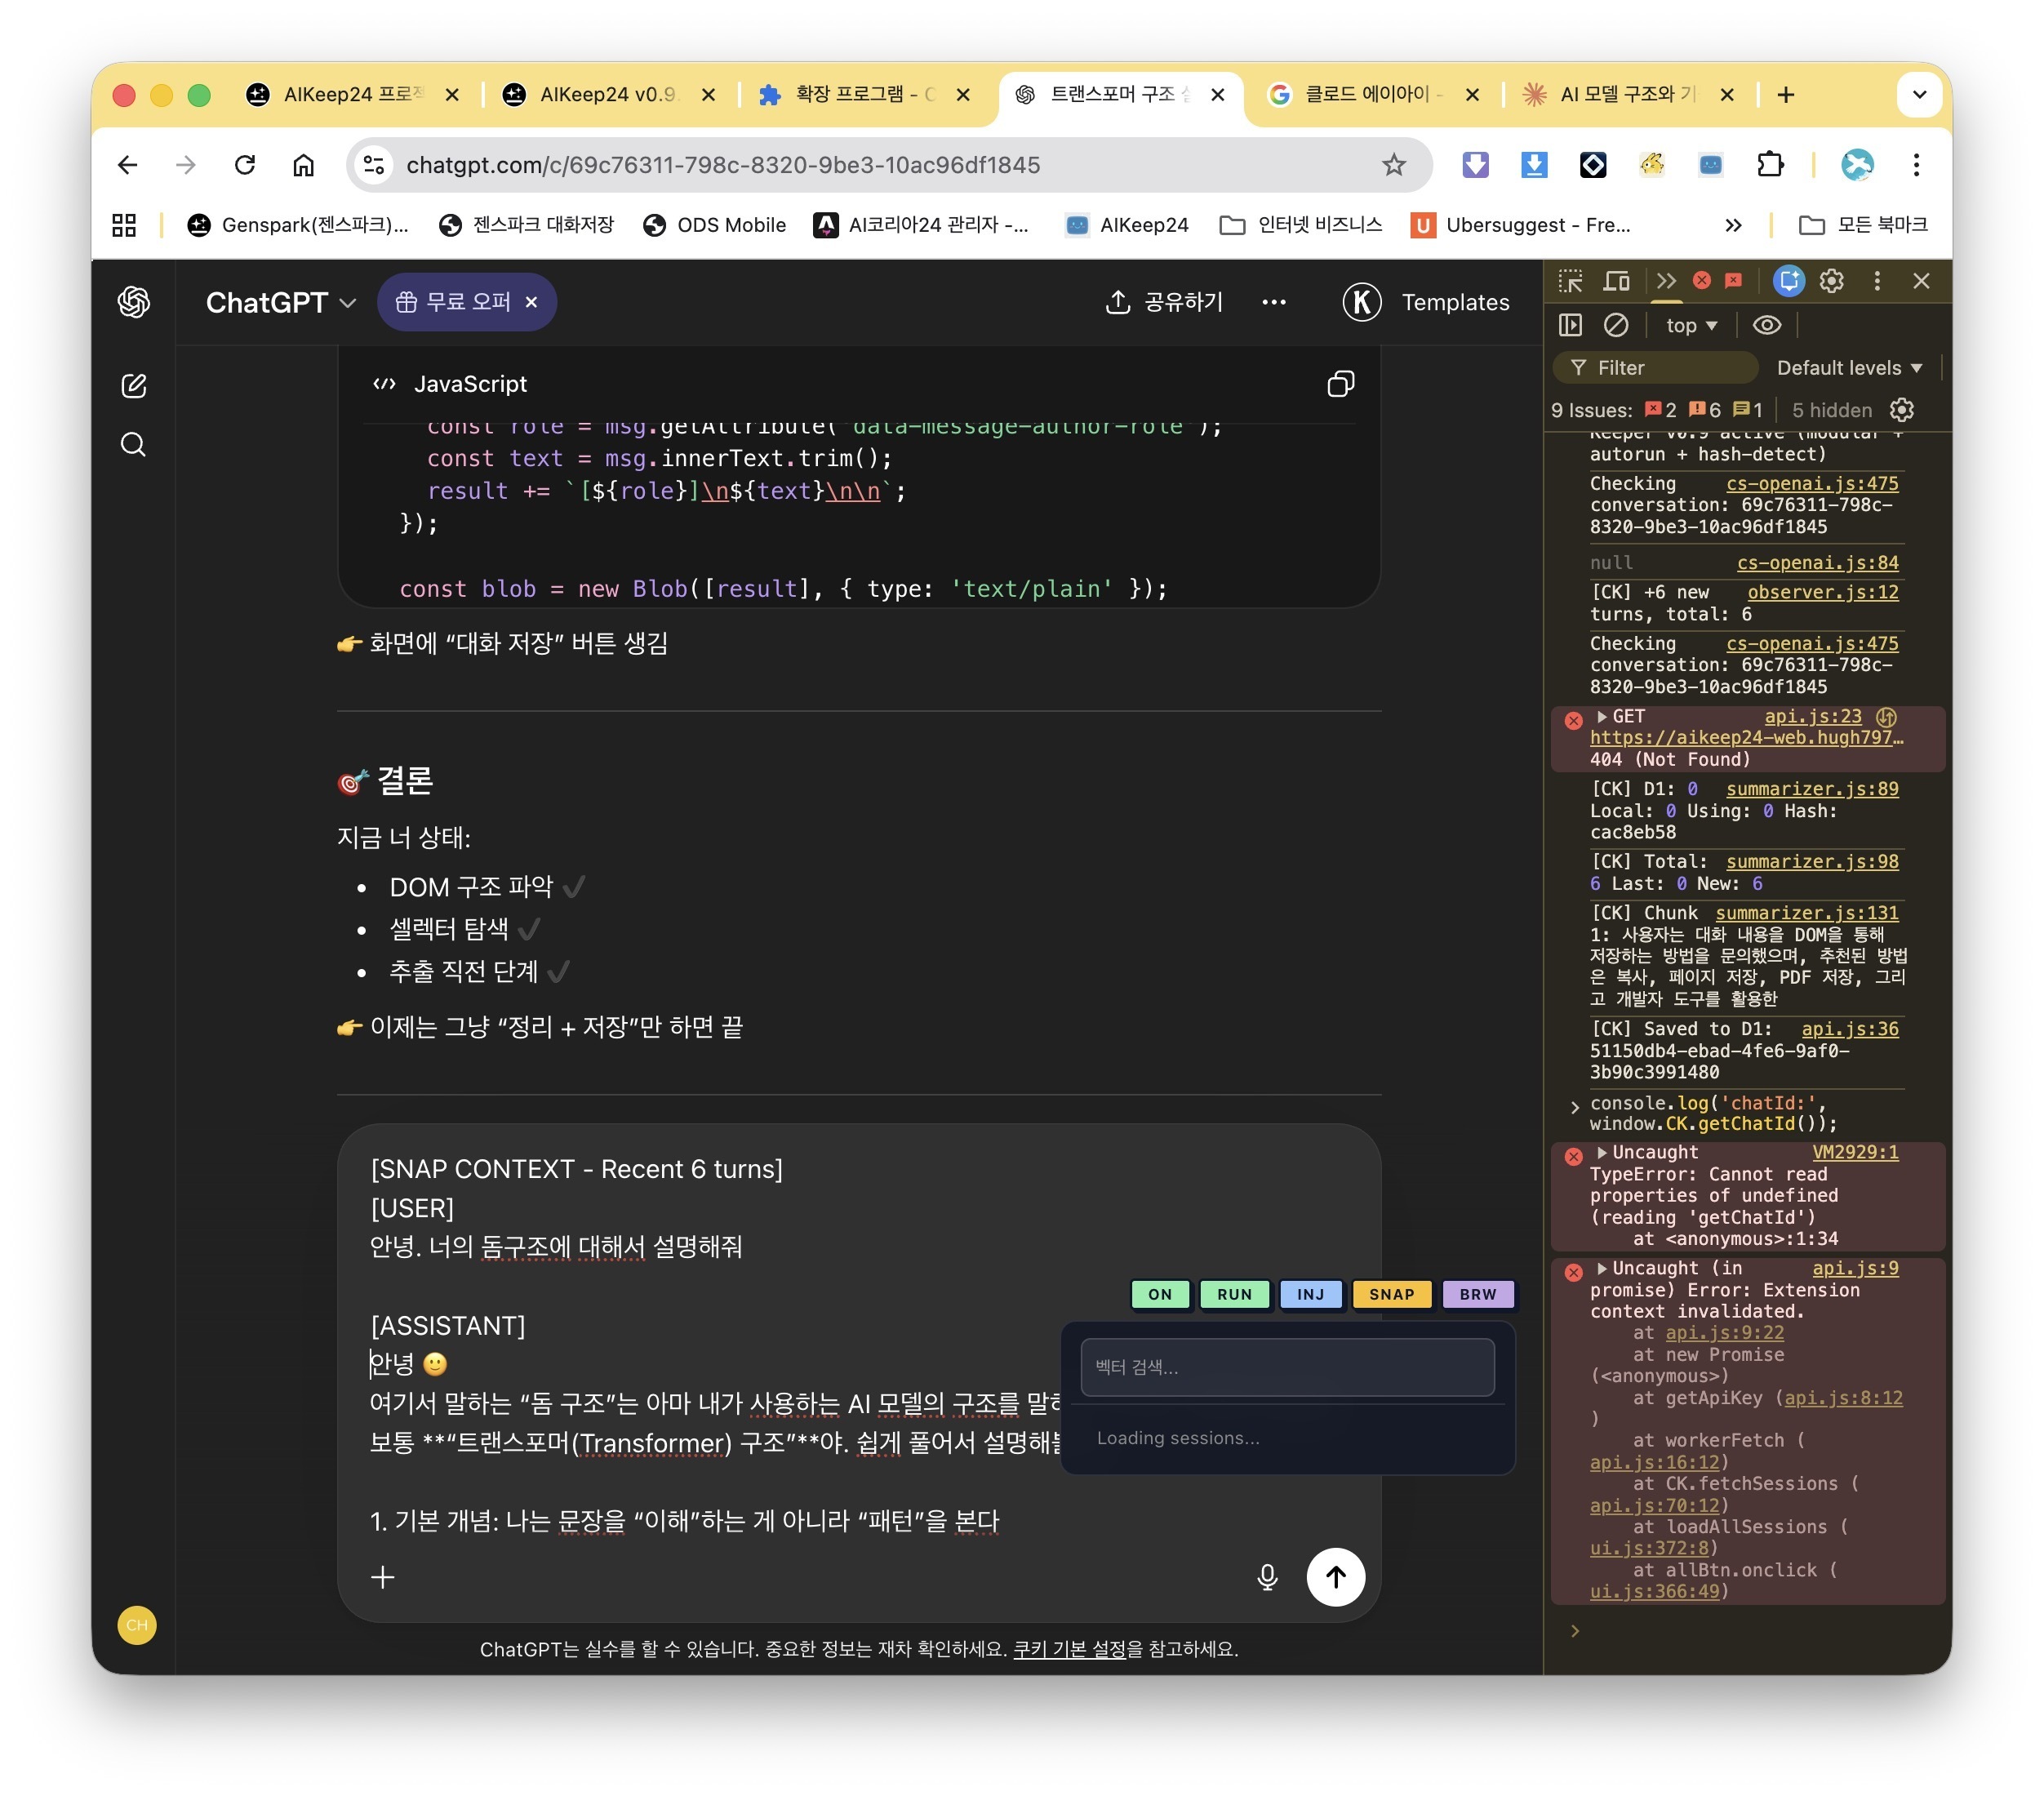
Task: Switch to the AIKeep24 v0.9 tab
Action: click(608, 94)
